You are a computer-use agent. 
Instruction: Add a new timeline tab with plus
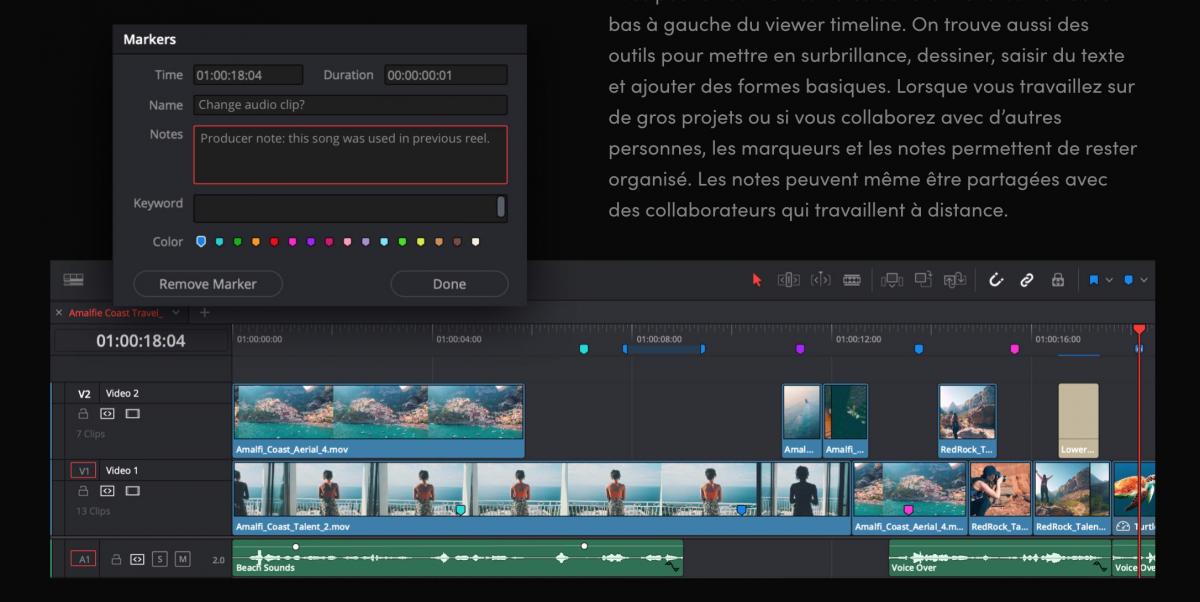(206, 313)
